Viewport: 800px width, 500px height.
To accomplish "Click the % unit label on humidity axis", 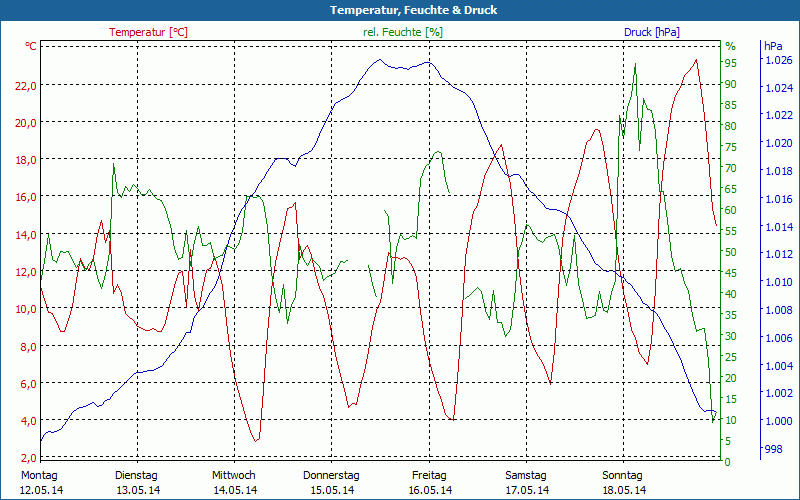I will [730, 46].
